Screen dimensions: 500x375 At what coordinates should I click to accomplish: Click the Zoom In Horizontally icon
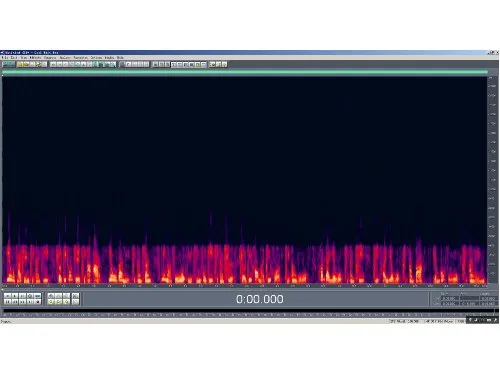pos(51,296)
